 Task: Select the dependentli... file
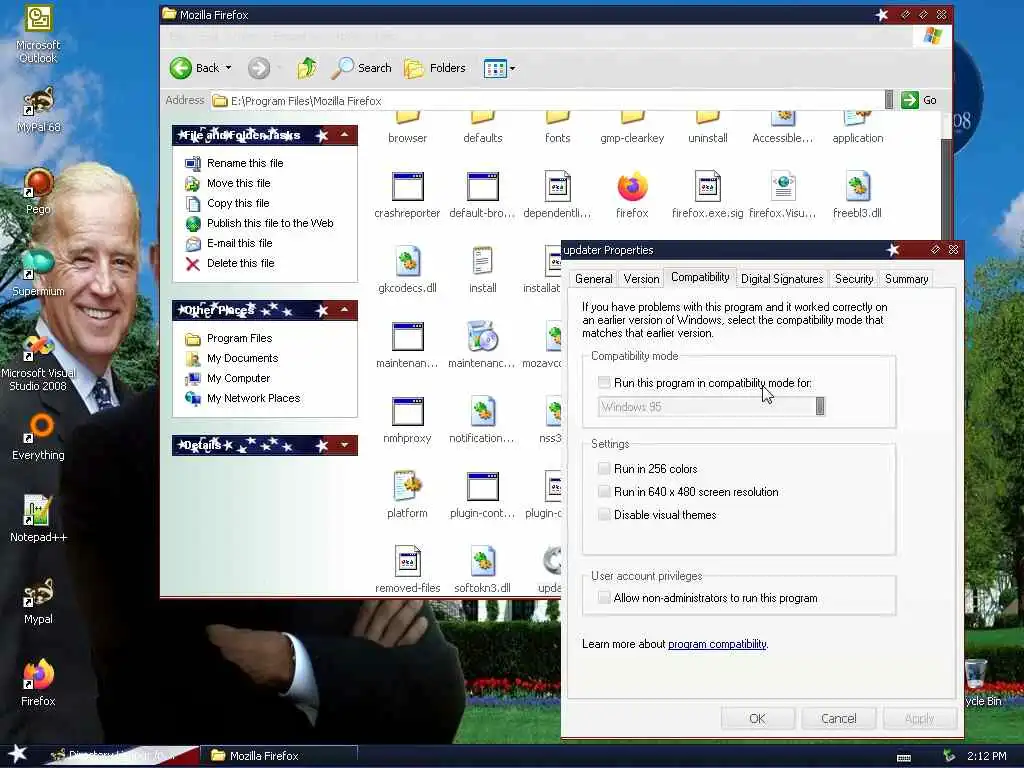point(557,195)
